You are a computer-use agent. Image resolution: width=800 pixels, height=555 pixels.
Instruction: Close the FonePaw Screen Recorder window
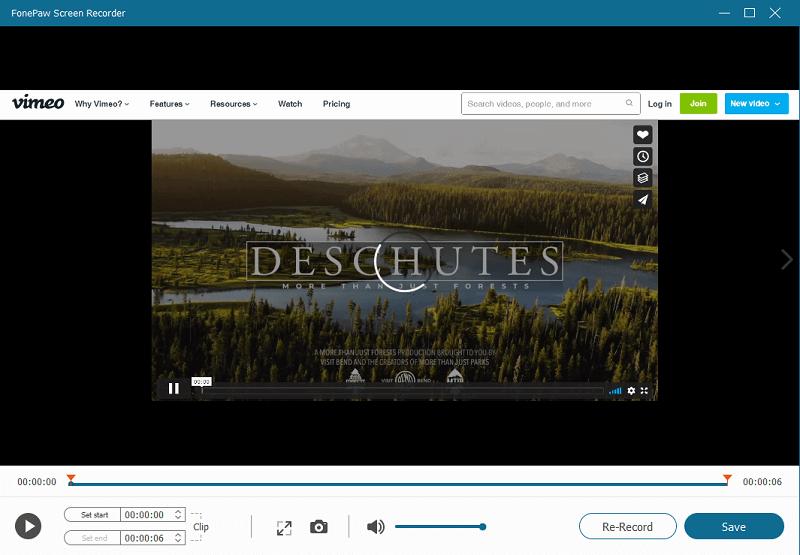coord(774,13)
